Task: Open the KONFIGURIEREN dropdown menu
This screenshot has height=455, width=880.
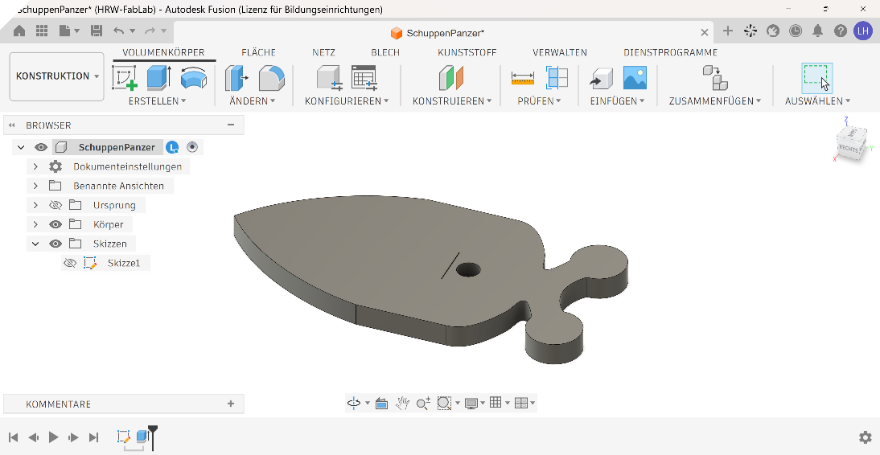Action: coord(347,101)
